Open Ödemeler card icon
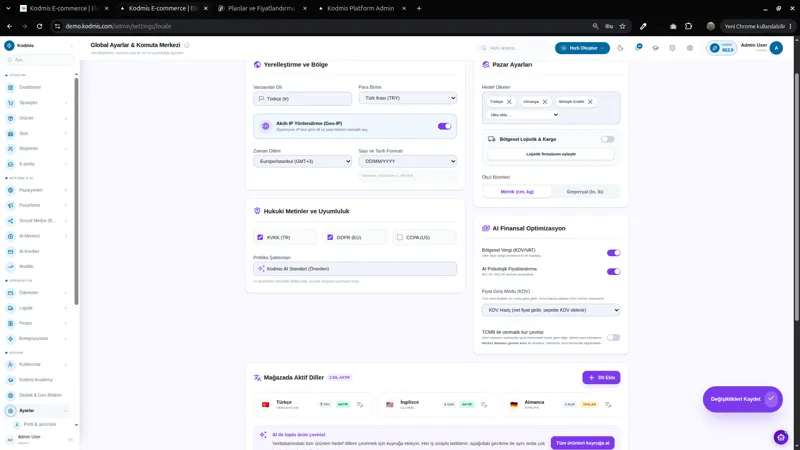Image resolution: width=800 pixels, height=450 pixels. point(10,292)
